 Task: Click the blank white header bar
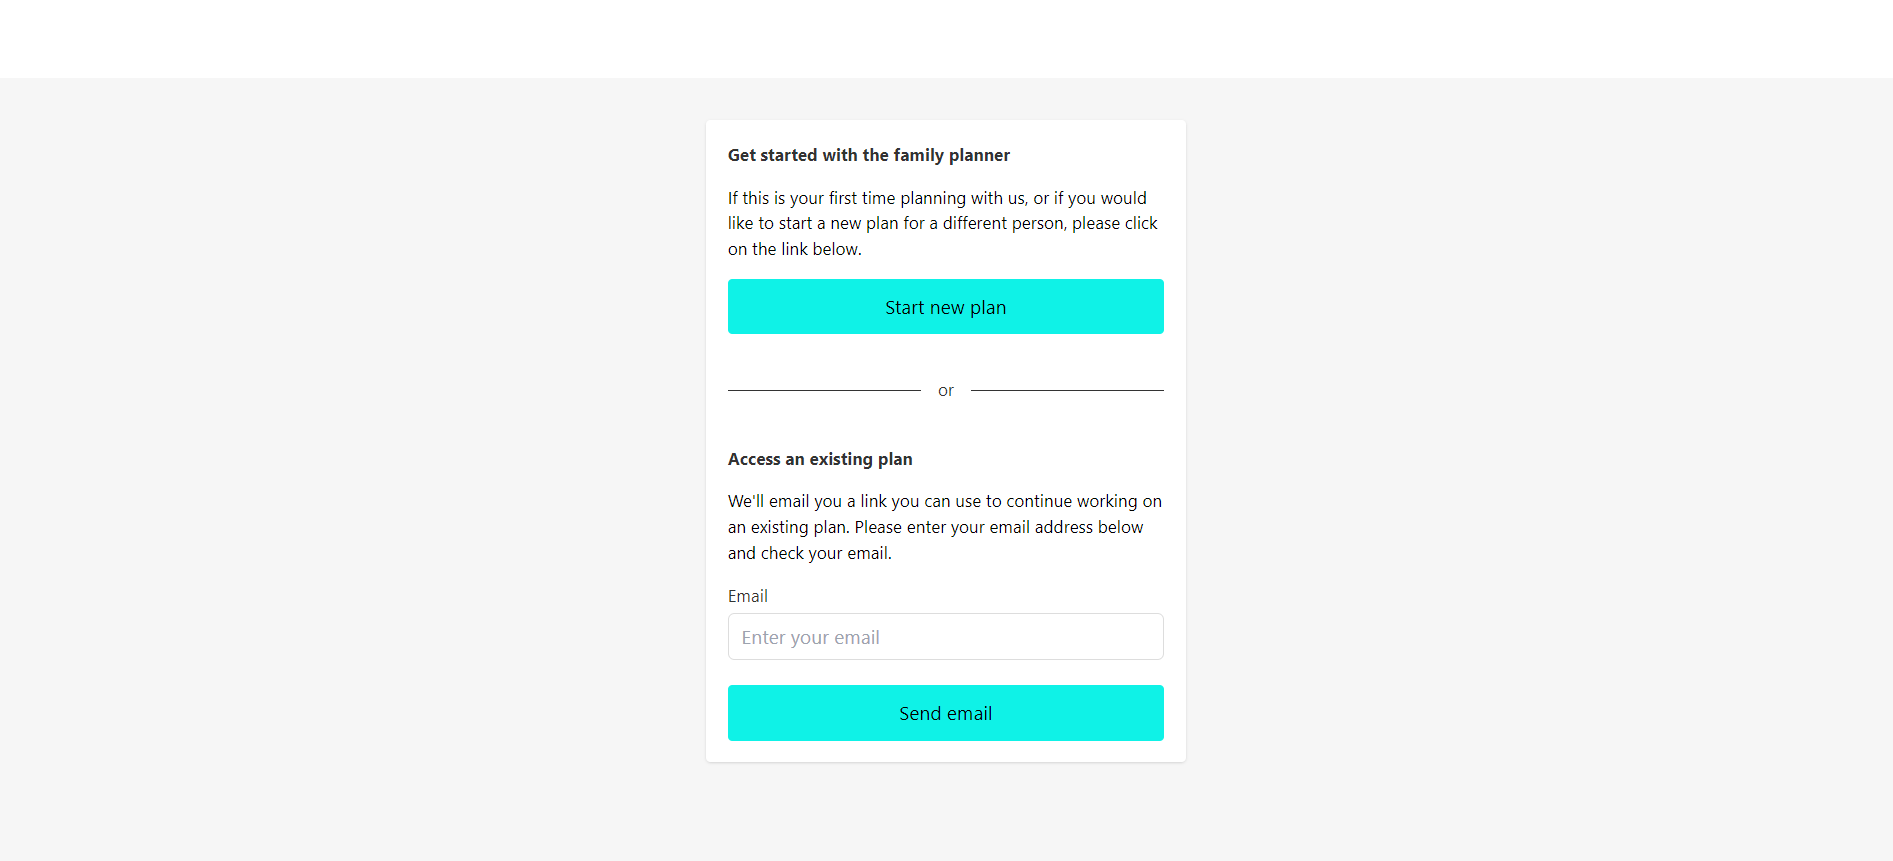(x=945, y=38)
